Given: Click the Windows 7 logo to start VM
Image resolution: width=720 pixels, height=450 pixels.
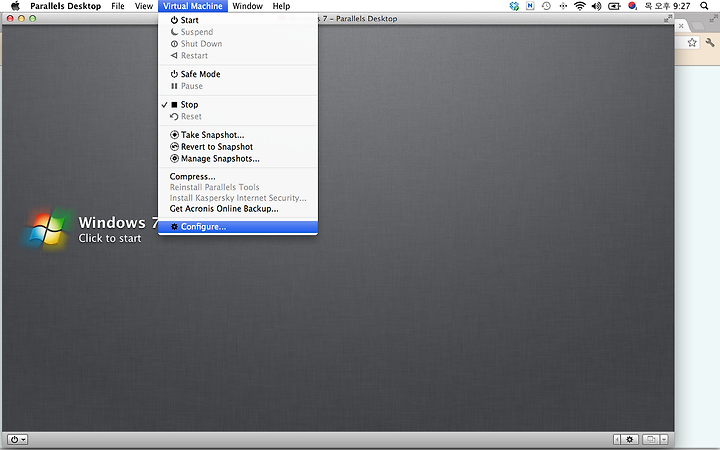Looking at the screenshot, I should tap(46, 228).
